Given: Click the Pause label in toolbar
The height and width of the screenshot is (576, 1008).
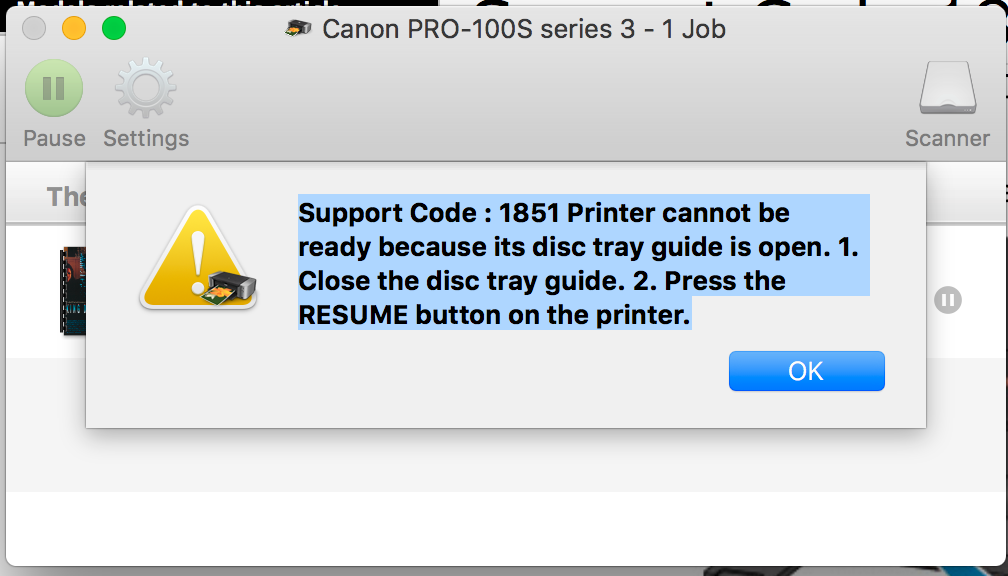Looking at the screenshot, I should click(54, 138).
